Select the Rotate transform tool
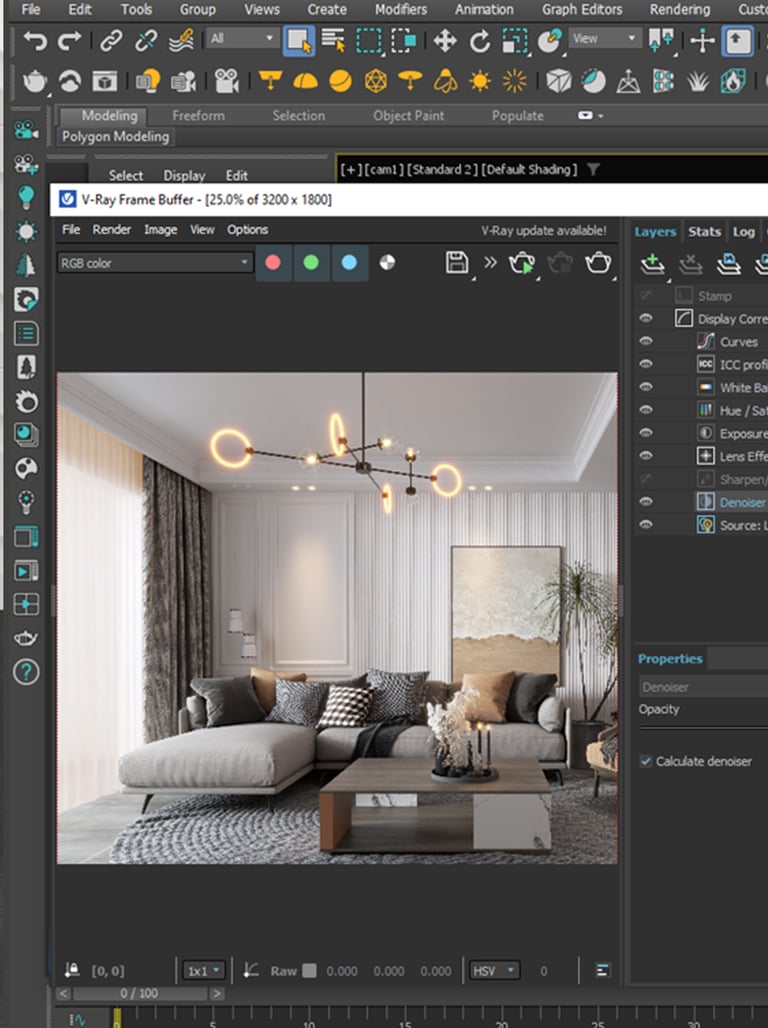This screenshot has height=1028, width=768. tap(480, 41)
